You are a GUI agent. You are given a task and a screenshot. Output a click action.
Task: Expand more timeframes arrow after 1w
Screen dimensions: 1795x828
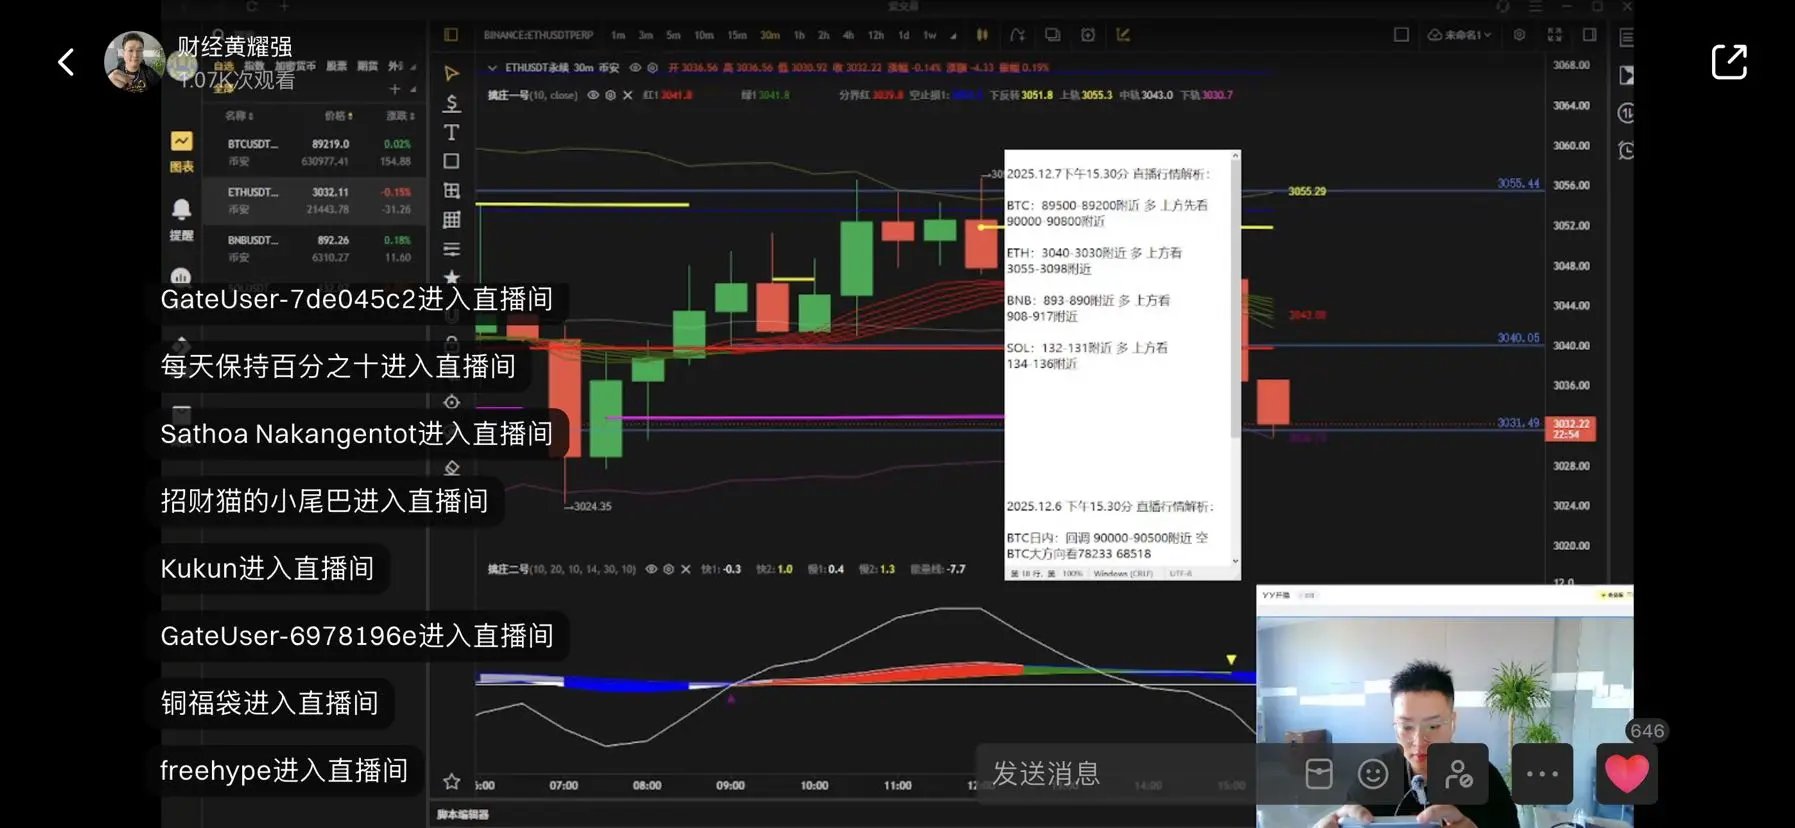point(953,36)
